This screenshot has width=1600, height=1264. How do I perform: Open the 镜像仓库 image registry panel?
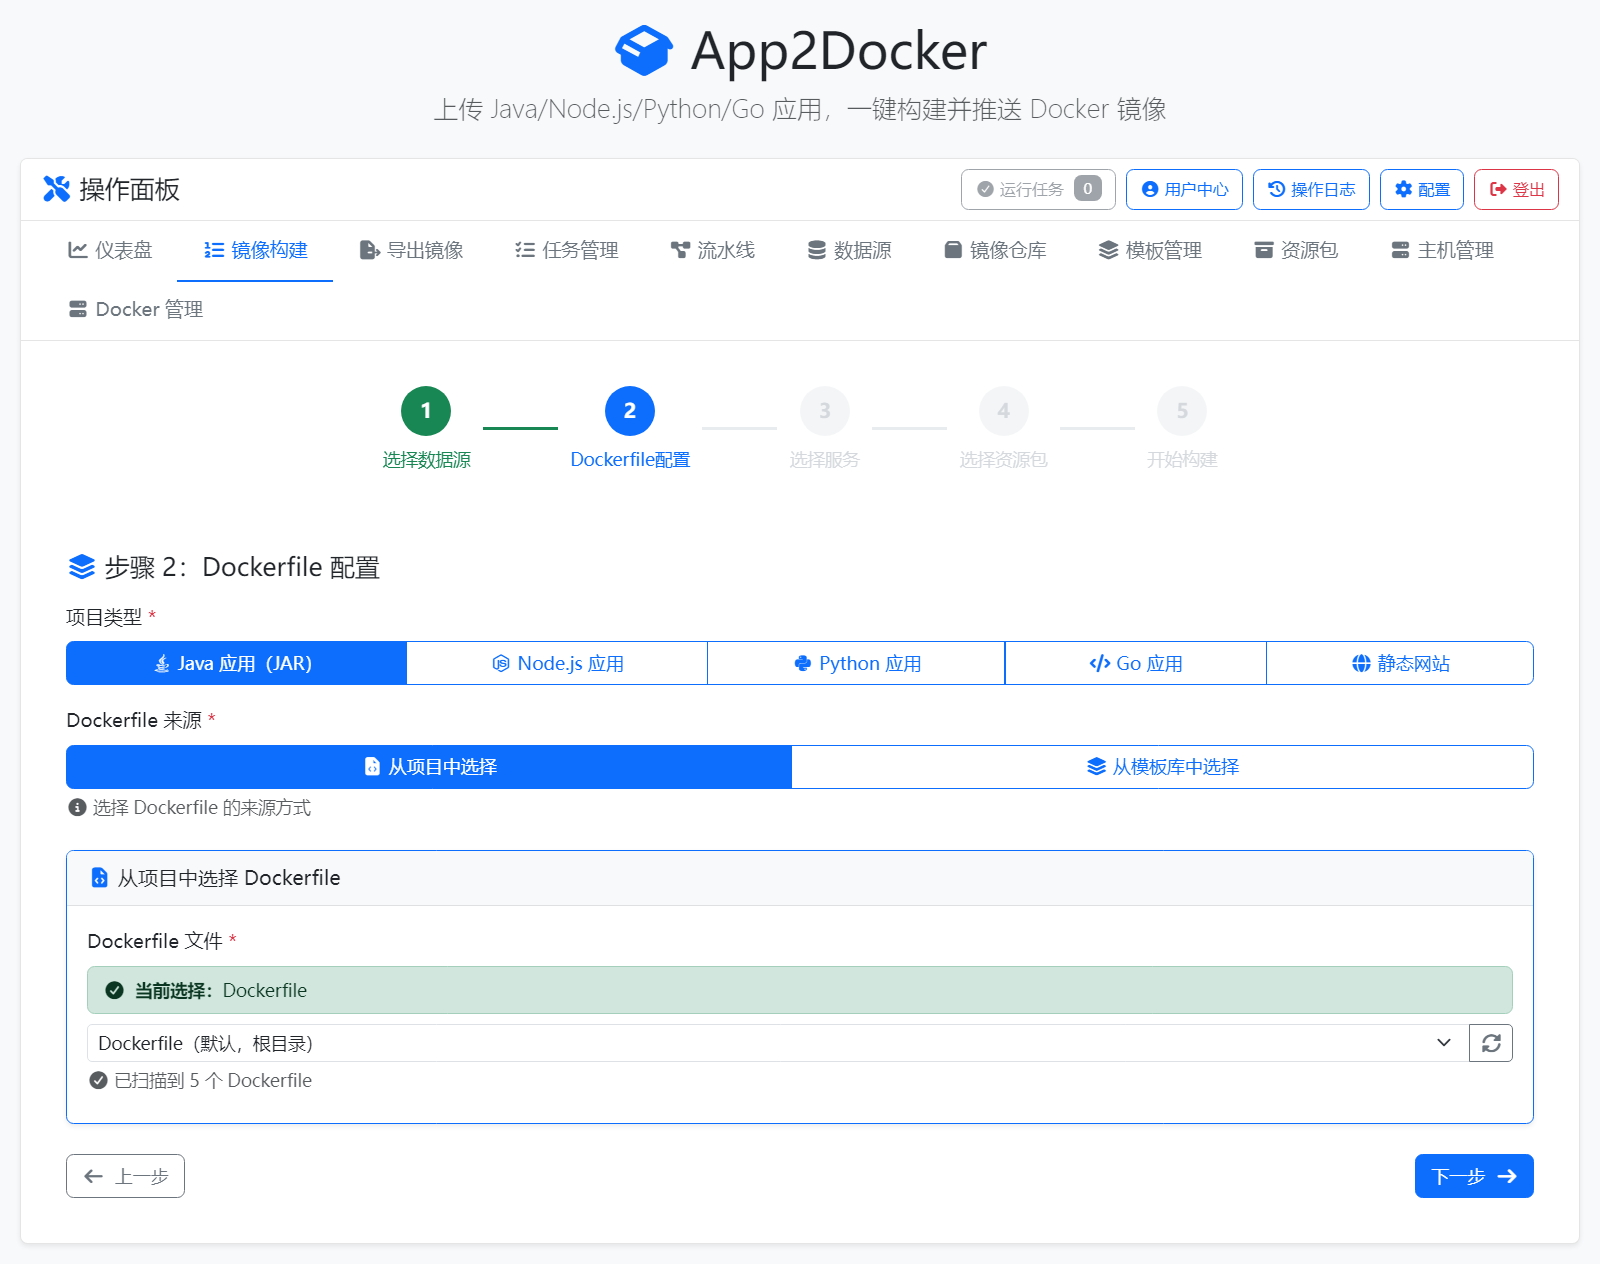point(995,250)
